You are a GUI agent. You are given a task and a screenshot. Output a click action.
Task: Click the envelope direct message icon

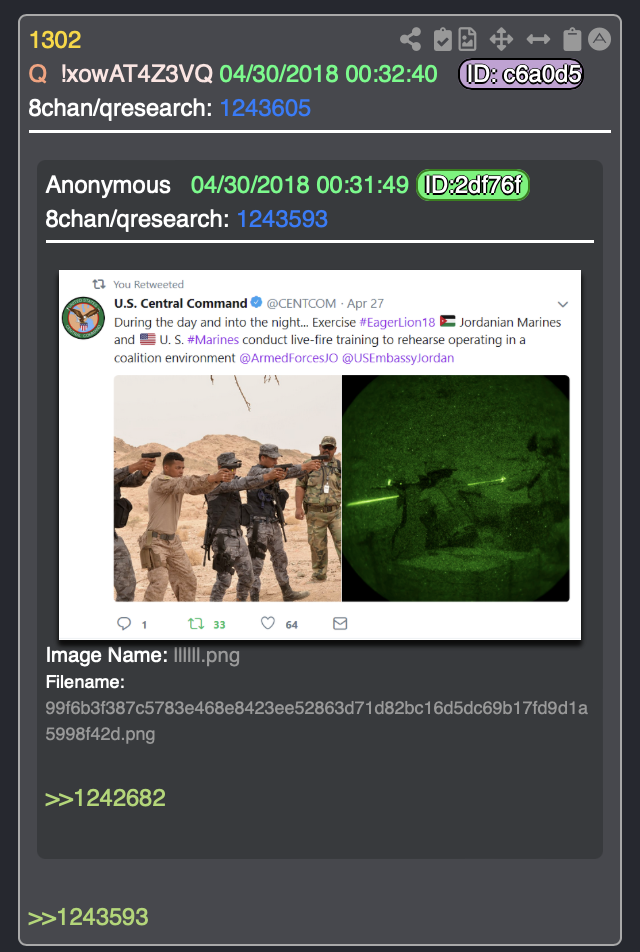[x=340, y=624]
